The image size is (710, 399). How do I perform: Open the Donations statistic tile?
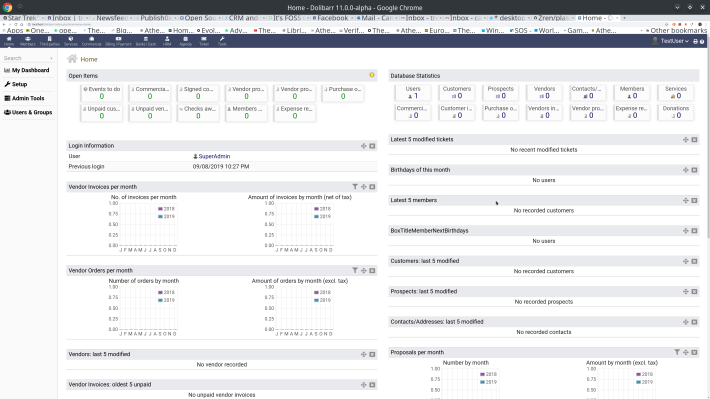[676, 112]
